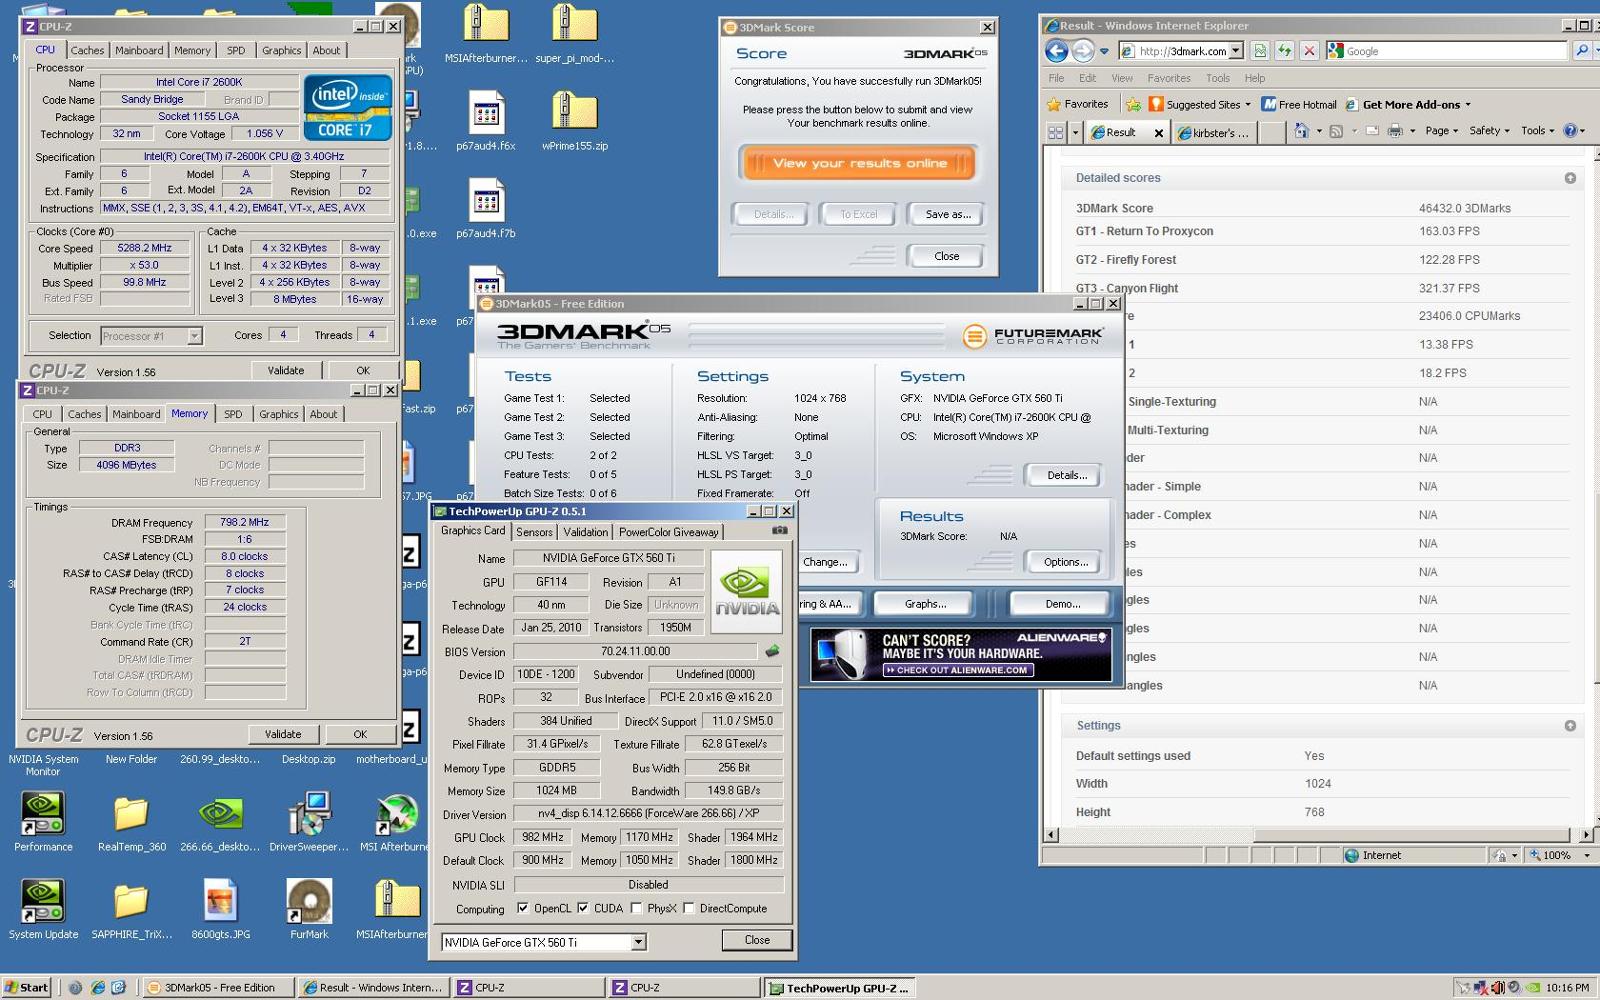This screenshot has height=1000, width=1600.
Task: Open the Page menu dropdown in IE
Action: pyautogui.click(x=1441, y=131)
